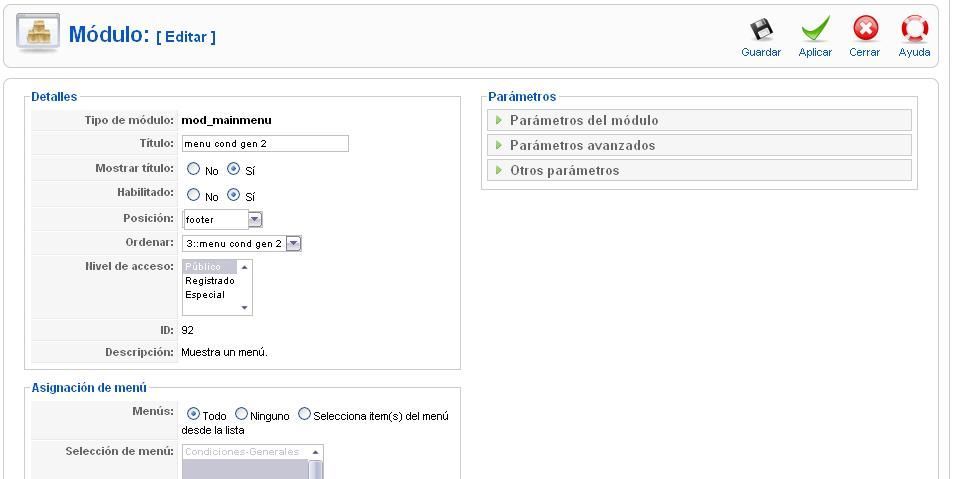Set Habilitado to No
Screen dimensions: 958x479
pyautogui.click(x=193, y=195)
